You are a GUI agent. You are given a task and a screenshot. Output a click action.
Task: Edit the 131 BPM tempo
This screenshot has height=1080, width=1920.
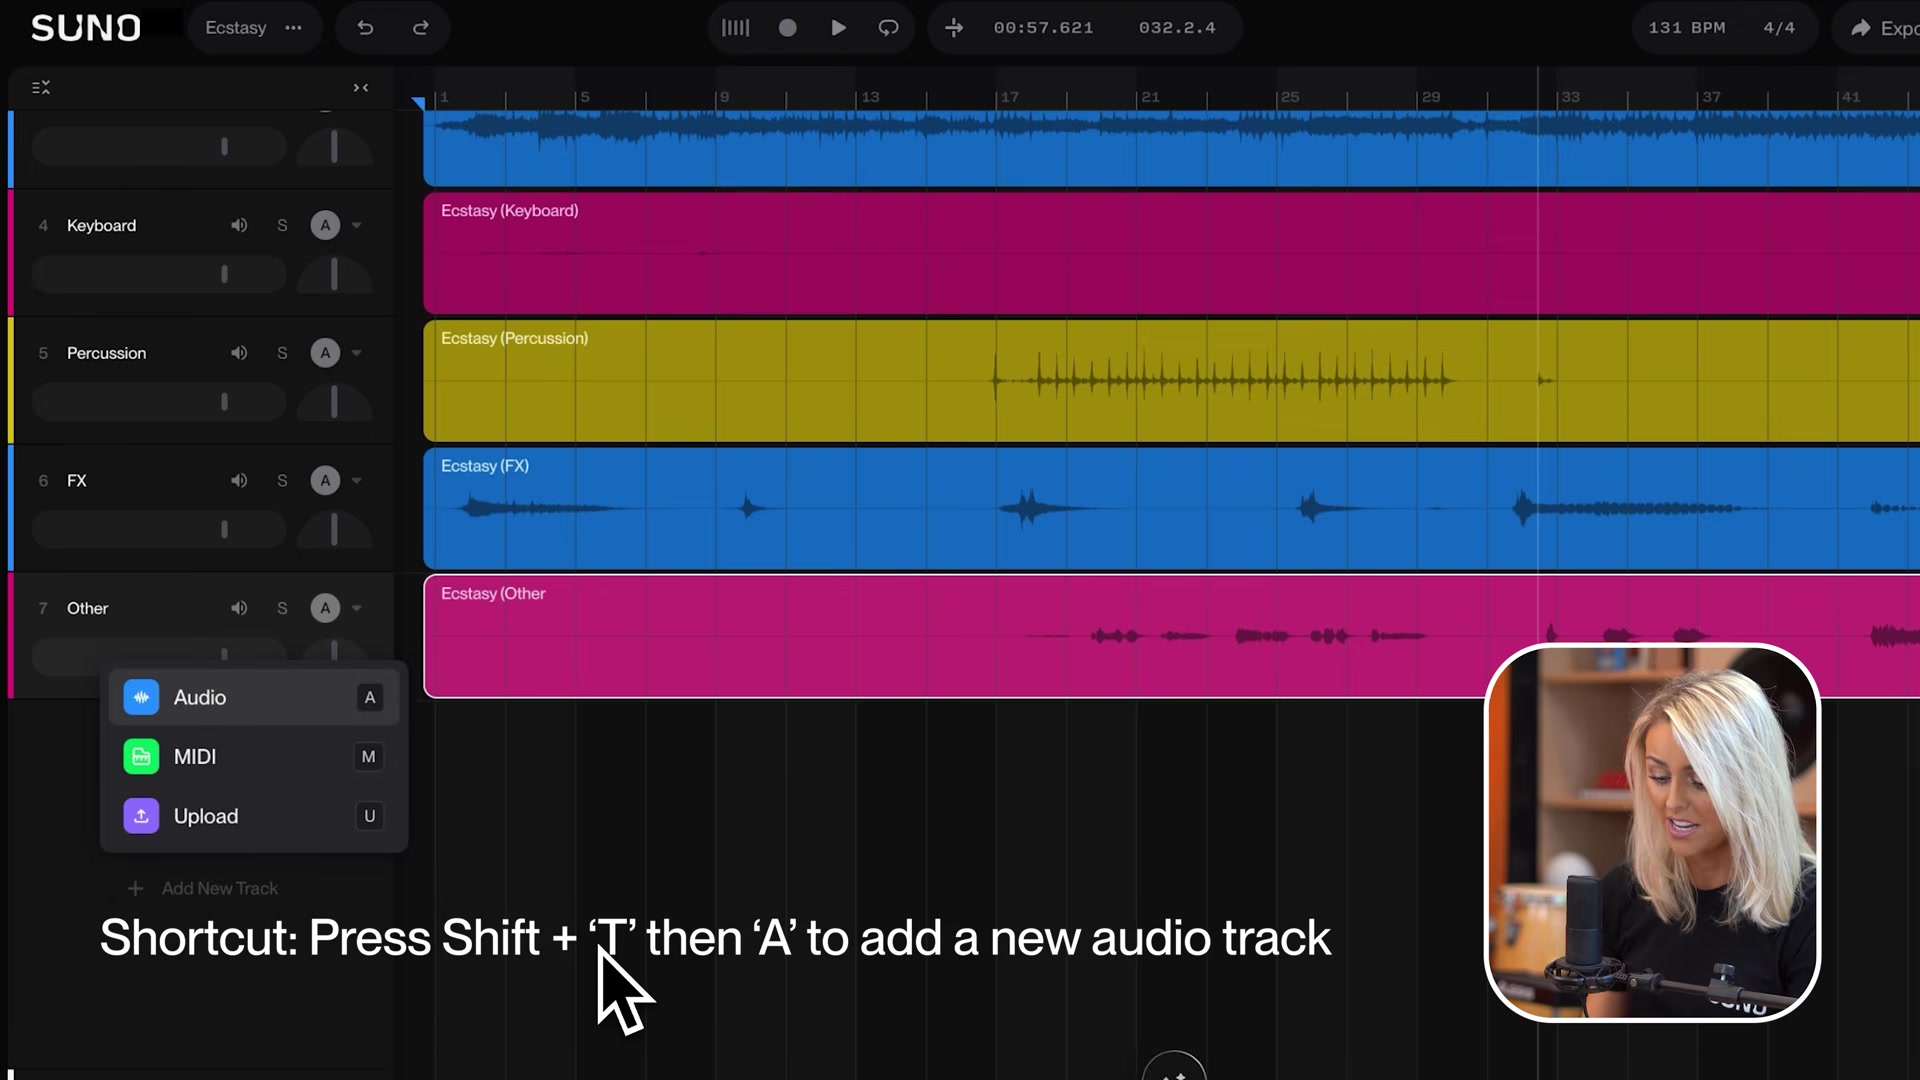(x=1687, y=28)
